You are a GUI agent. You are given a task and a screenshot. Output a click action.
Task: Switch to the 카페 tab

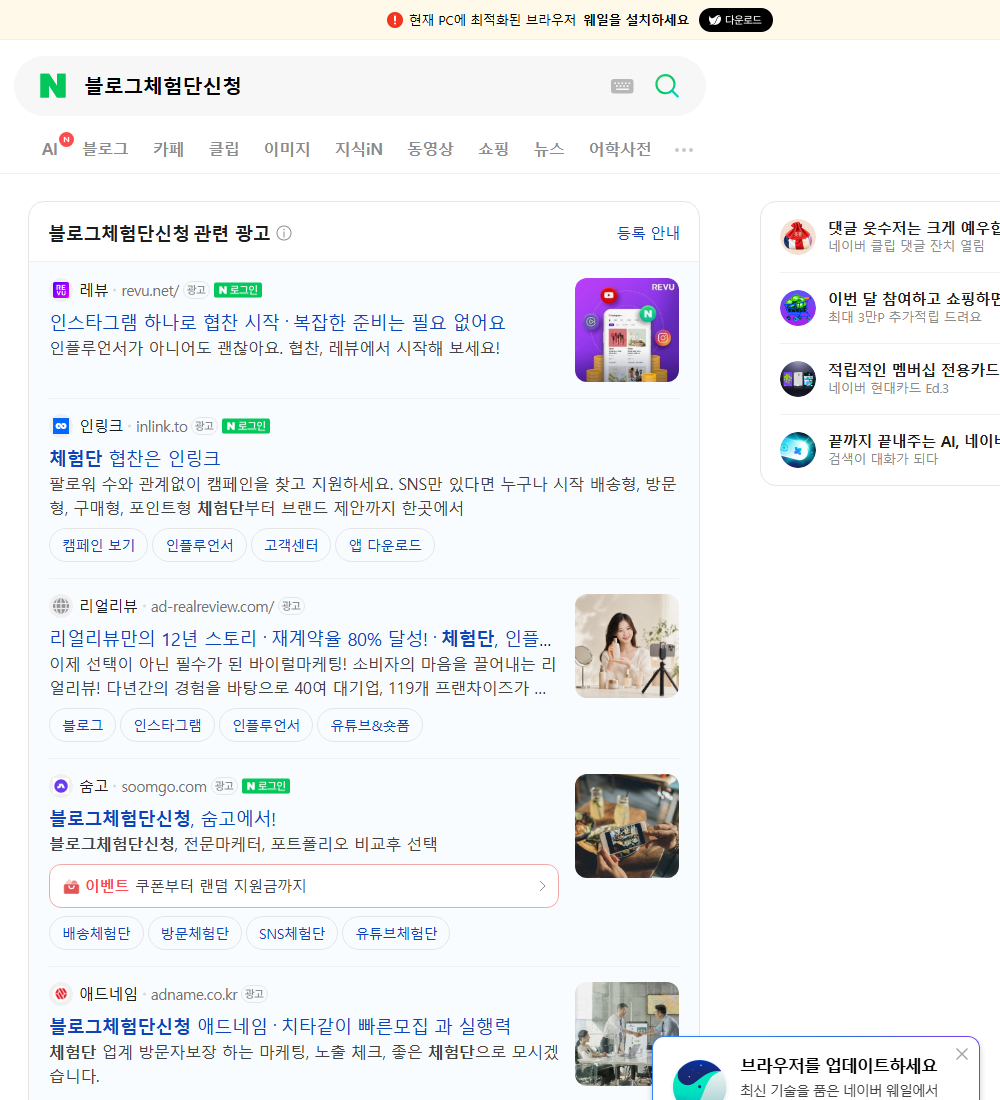pyautogui.click(x=168, y=149)
